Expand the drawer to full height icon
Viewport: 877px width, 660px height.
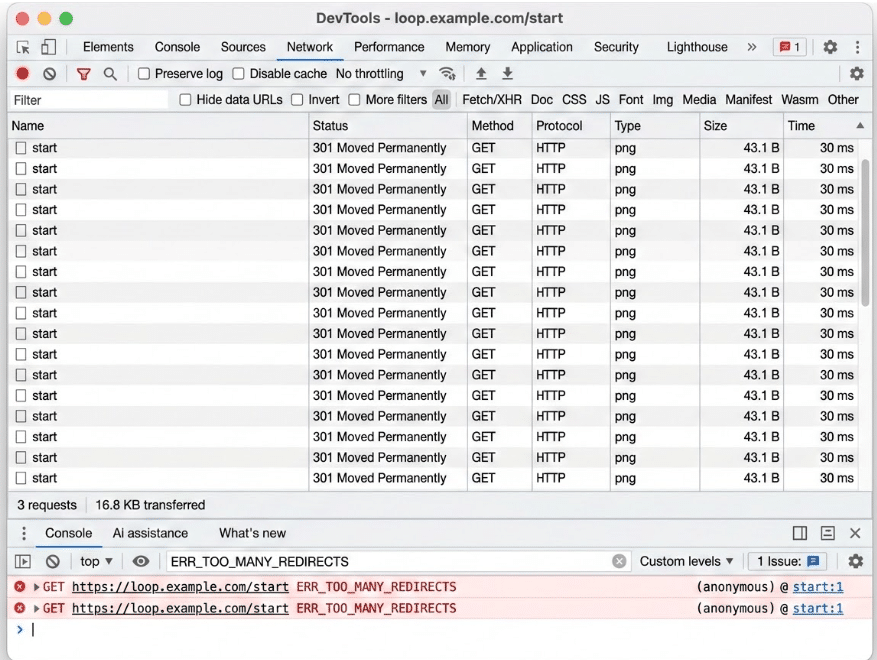click(828, 533)
